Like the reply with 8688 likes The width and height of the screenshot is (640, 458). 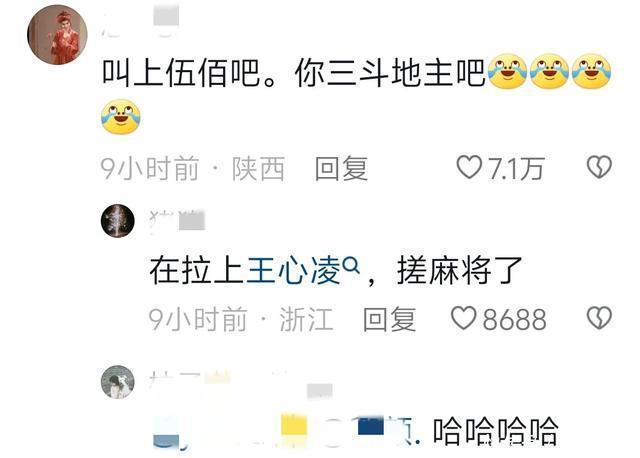(x=464, y=318)
